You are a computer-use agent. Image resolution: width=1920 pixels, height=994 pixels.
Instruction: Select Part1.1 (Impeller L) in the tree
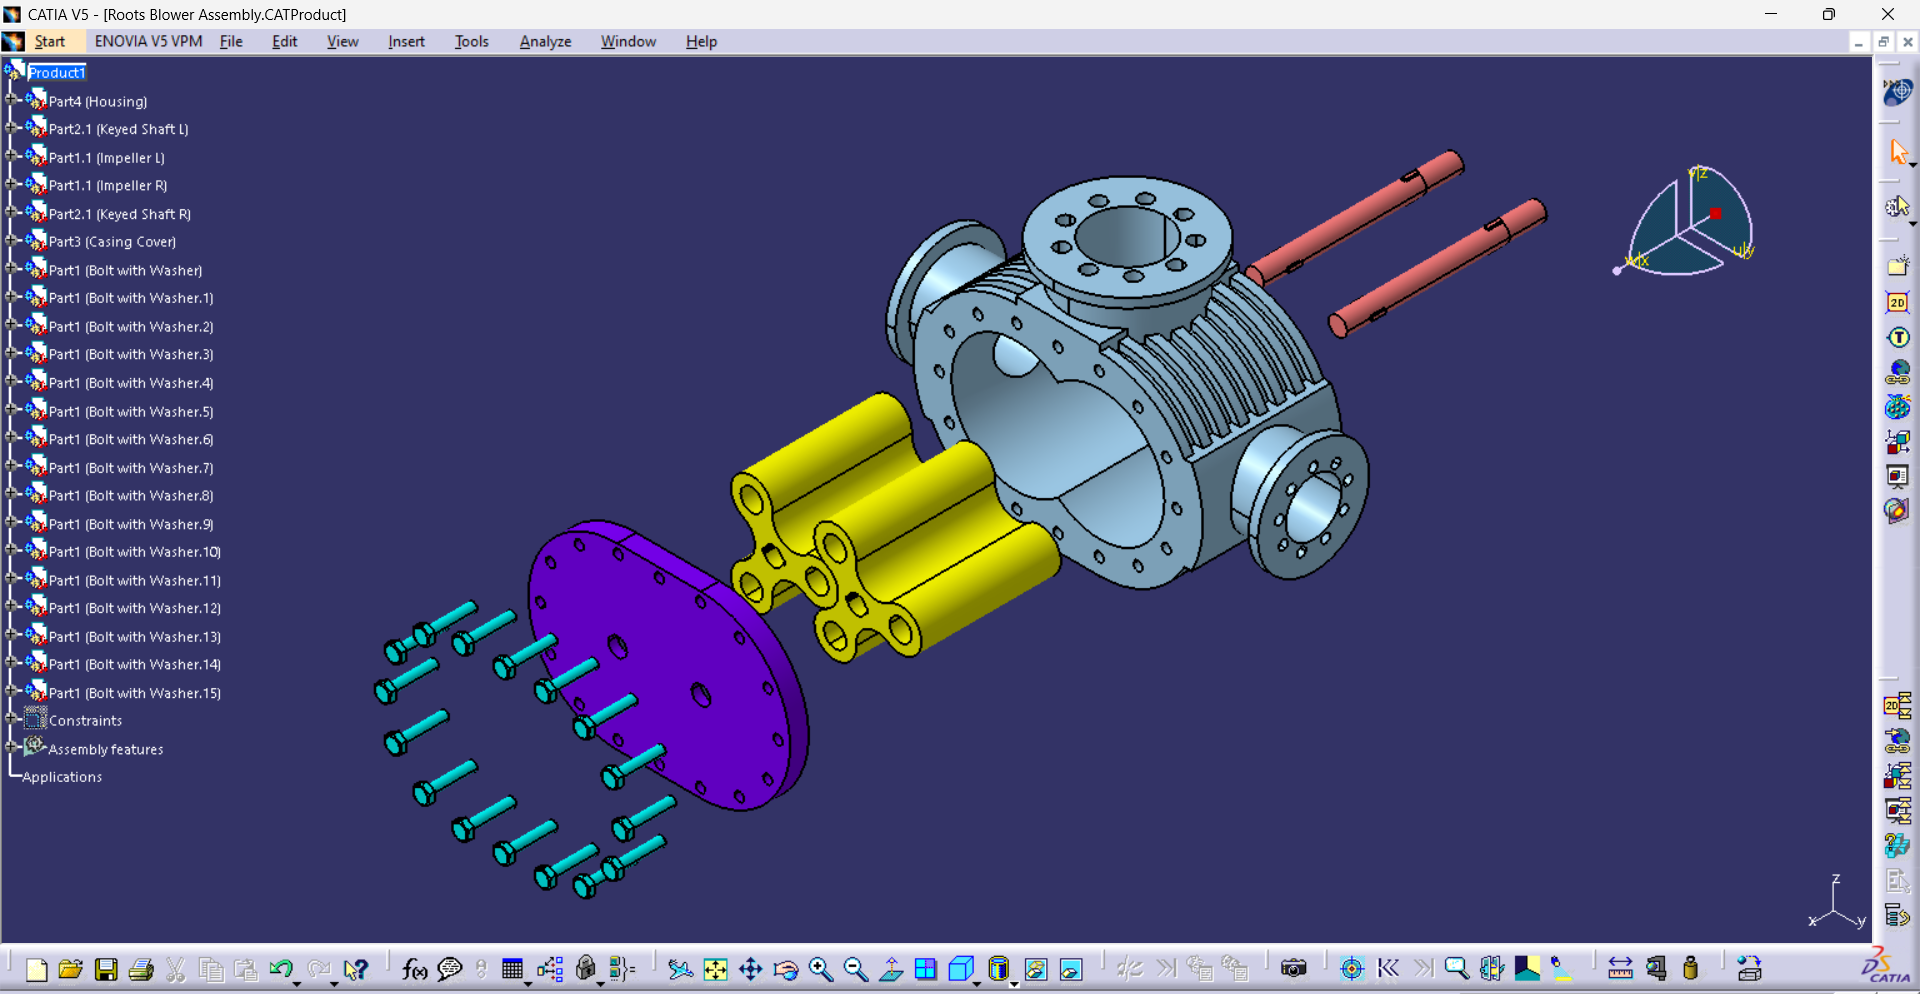click(x=107, y=158)
